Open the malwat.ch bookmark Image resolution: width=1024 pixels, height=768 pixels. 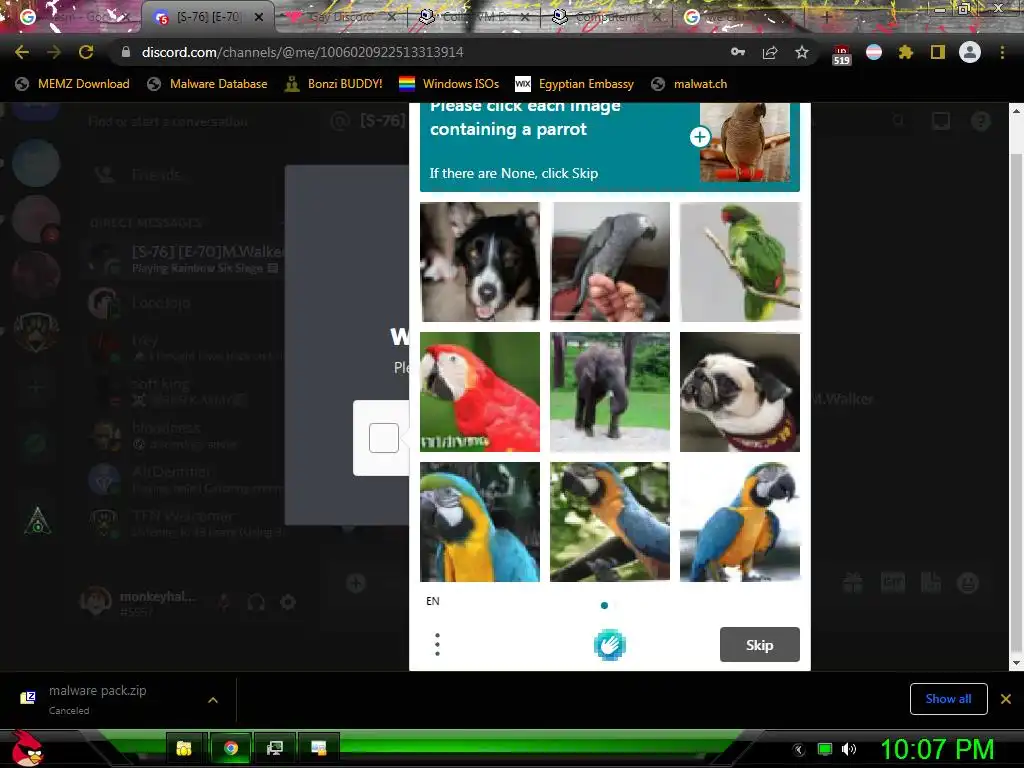[690, 84]
